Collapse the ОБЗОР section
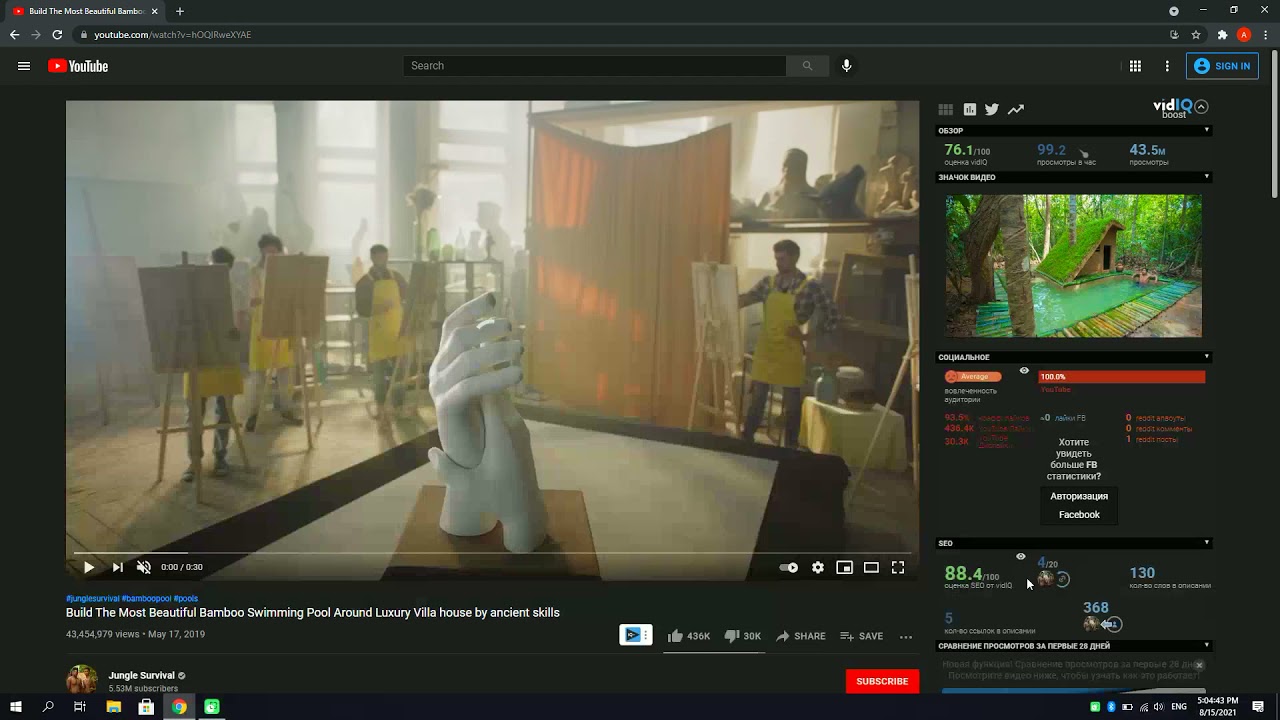This screenshot has width=1280, height=720. tap(1206, 131)
